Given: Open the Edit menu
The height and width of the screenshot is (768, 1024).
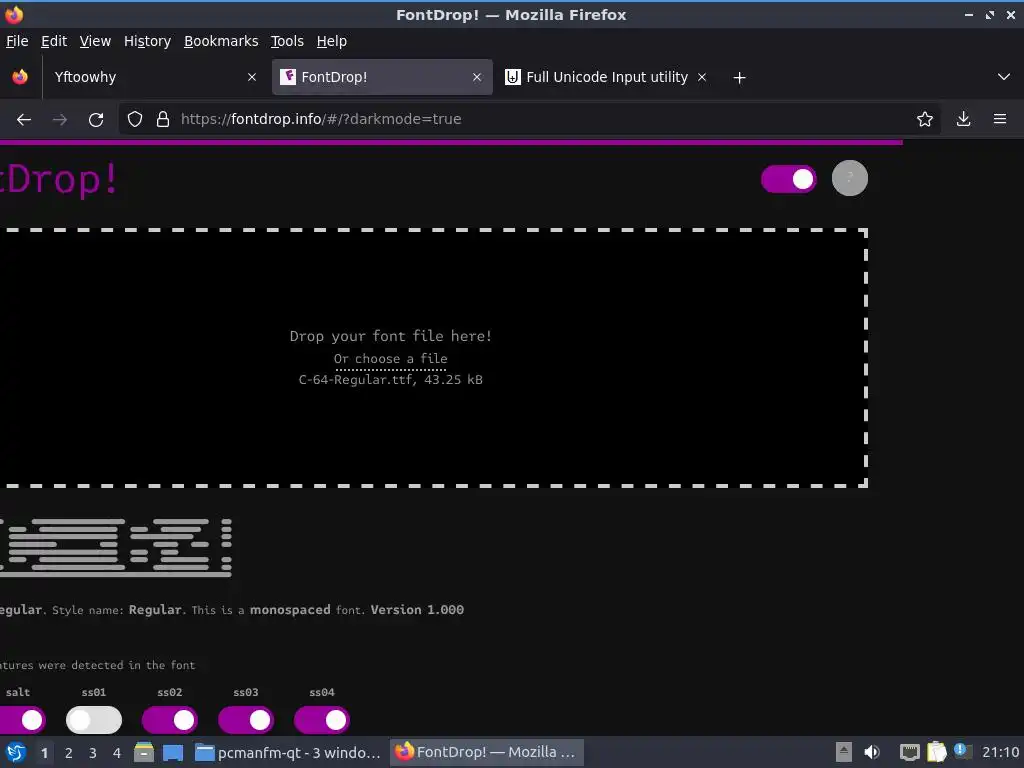Looking at the screenshot, I should pos(54,41).
